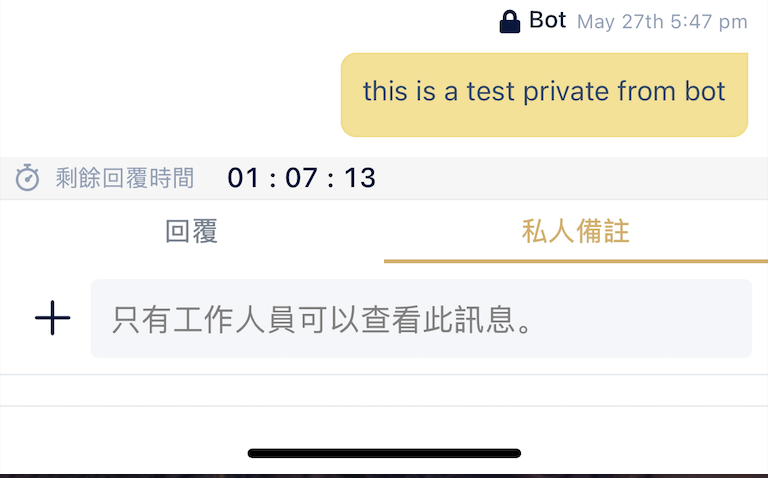Tap the lock icon beside Bot
This screenshot has width=768, height=478.
(510, 21)
